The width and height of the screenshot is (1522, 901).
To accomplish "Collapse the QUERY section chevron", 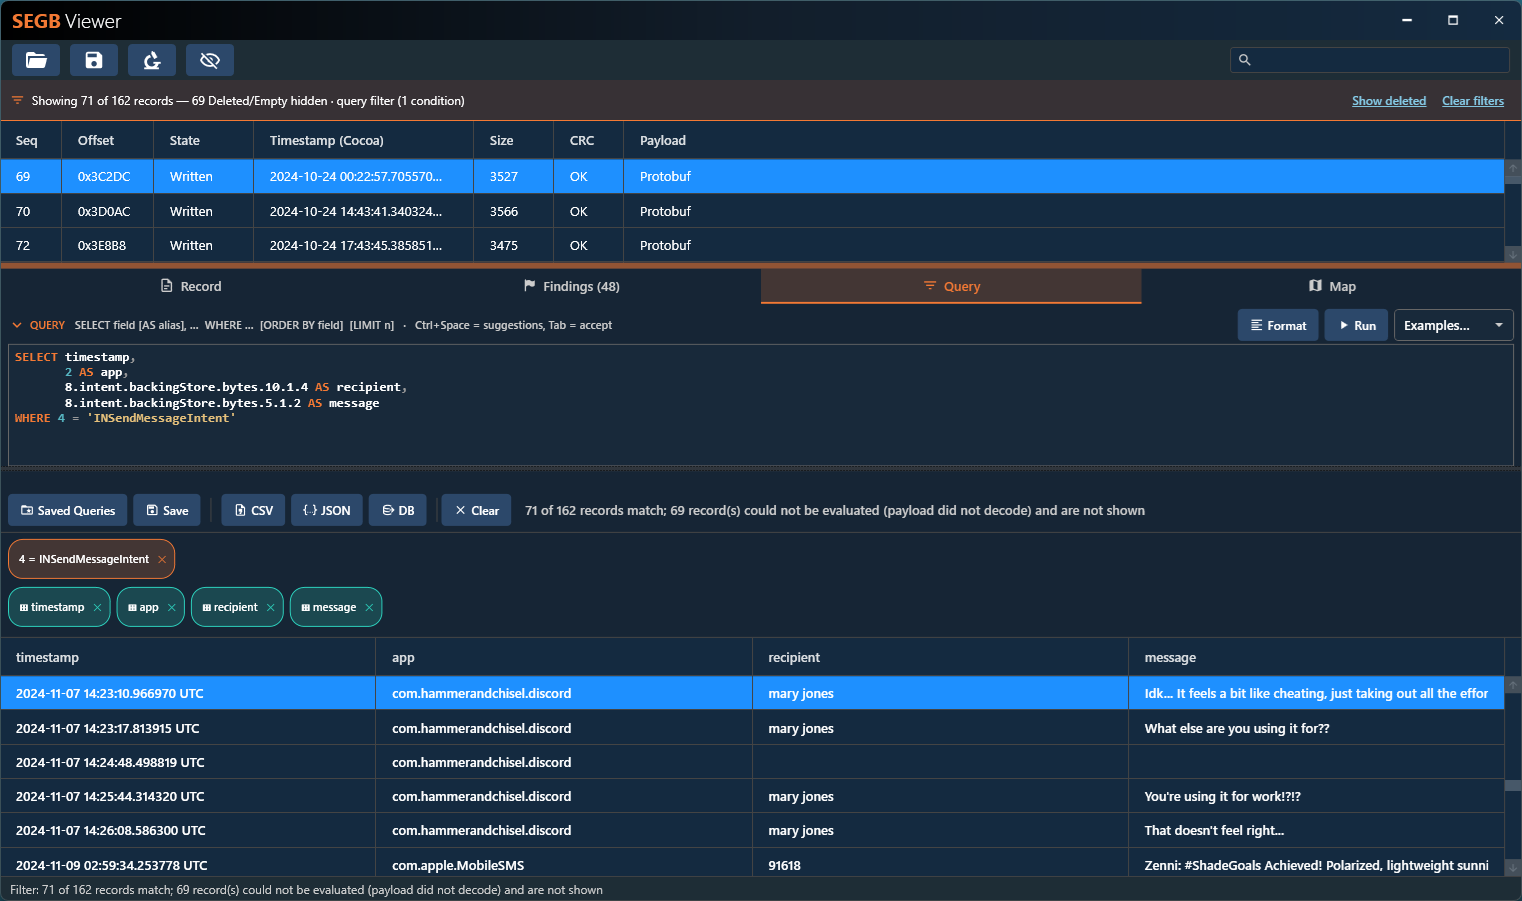I will [17, 325].
